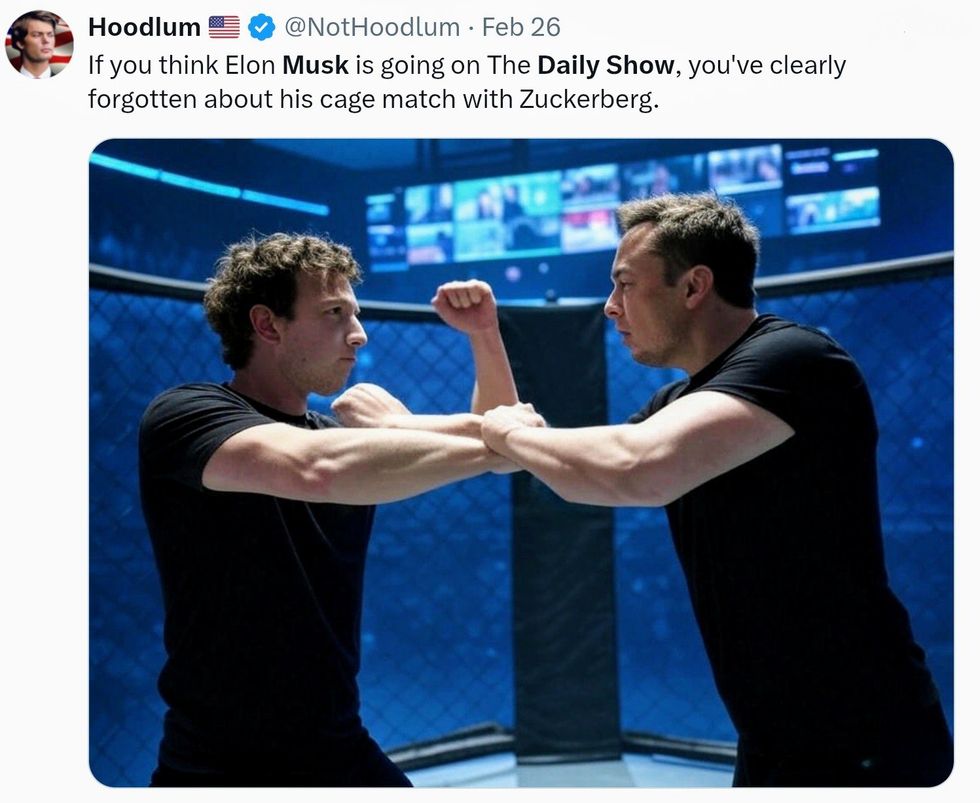Open the tweet via Feb 26 timestamp

click(x=521, y=27)
